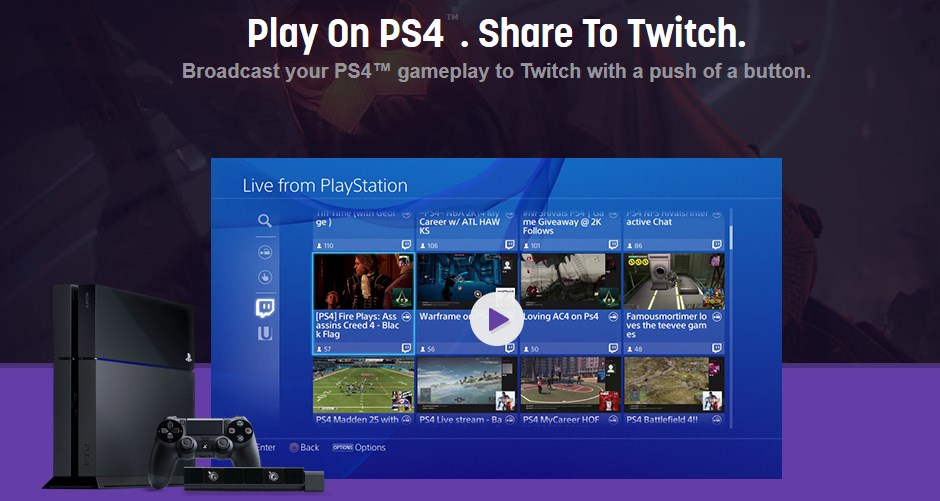Click controller badge beside PS4 Live stream title
The width and height of the screenshot is (940, 501).
click(510, 420)
